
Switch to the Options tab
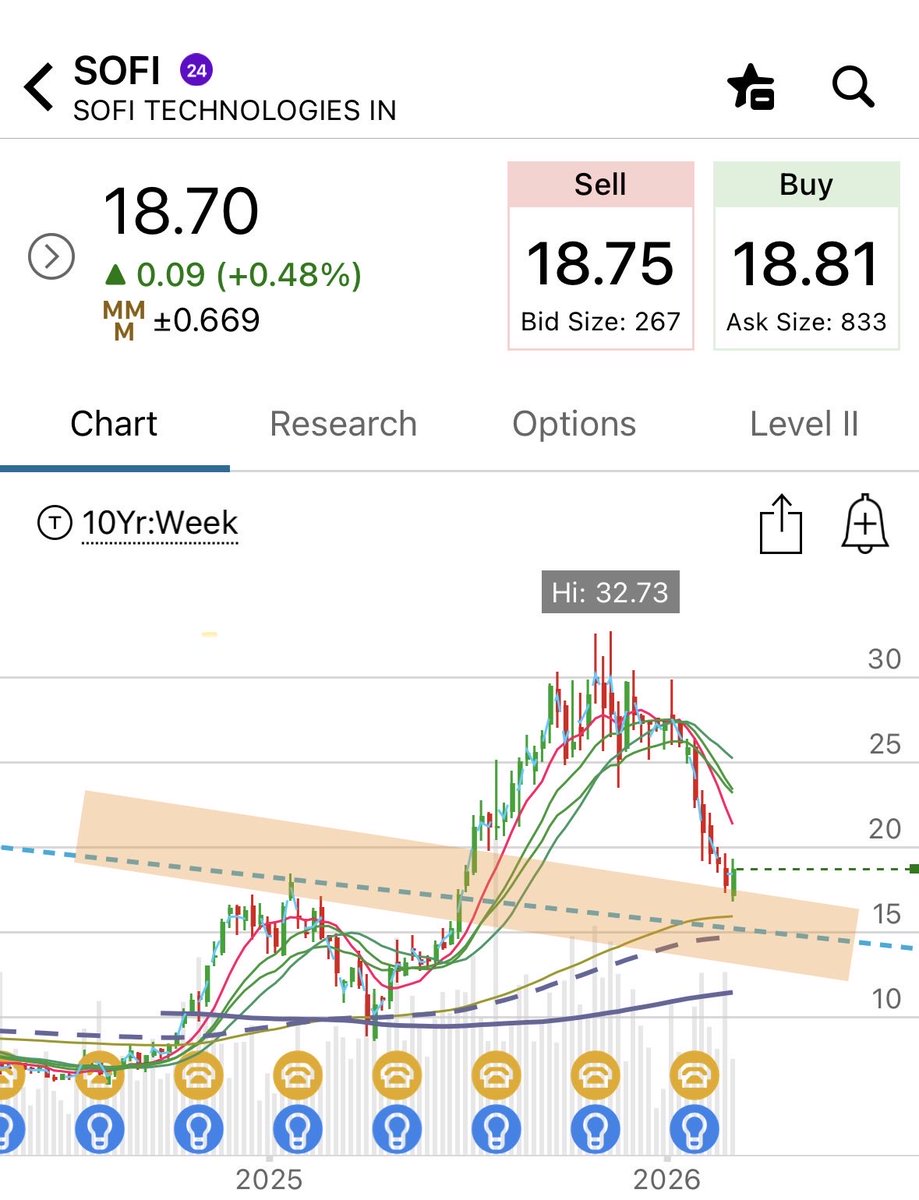click(574, 424)
